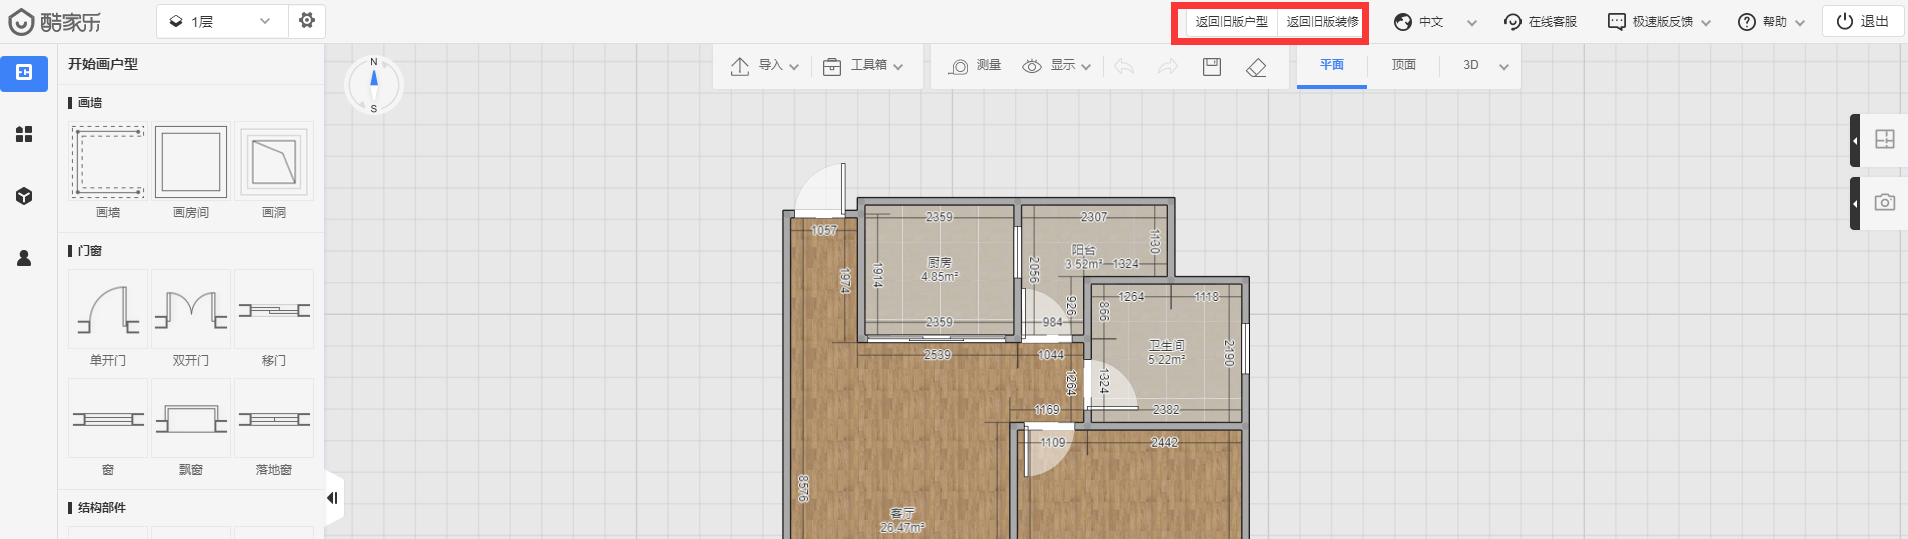Click 返回旧版户型 button
Viewport: 1908px width, 539px height.
(x=1231, y=22)
